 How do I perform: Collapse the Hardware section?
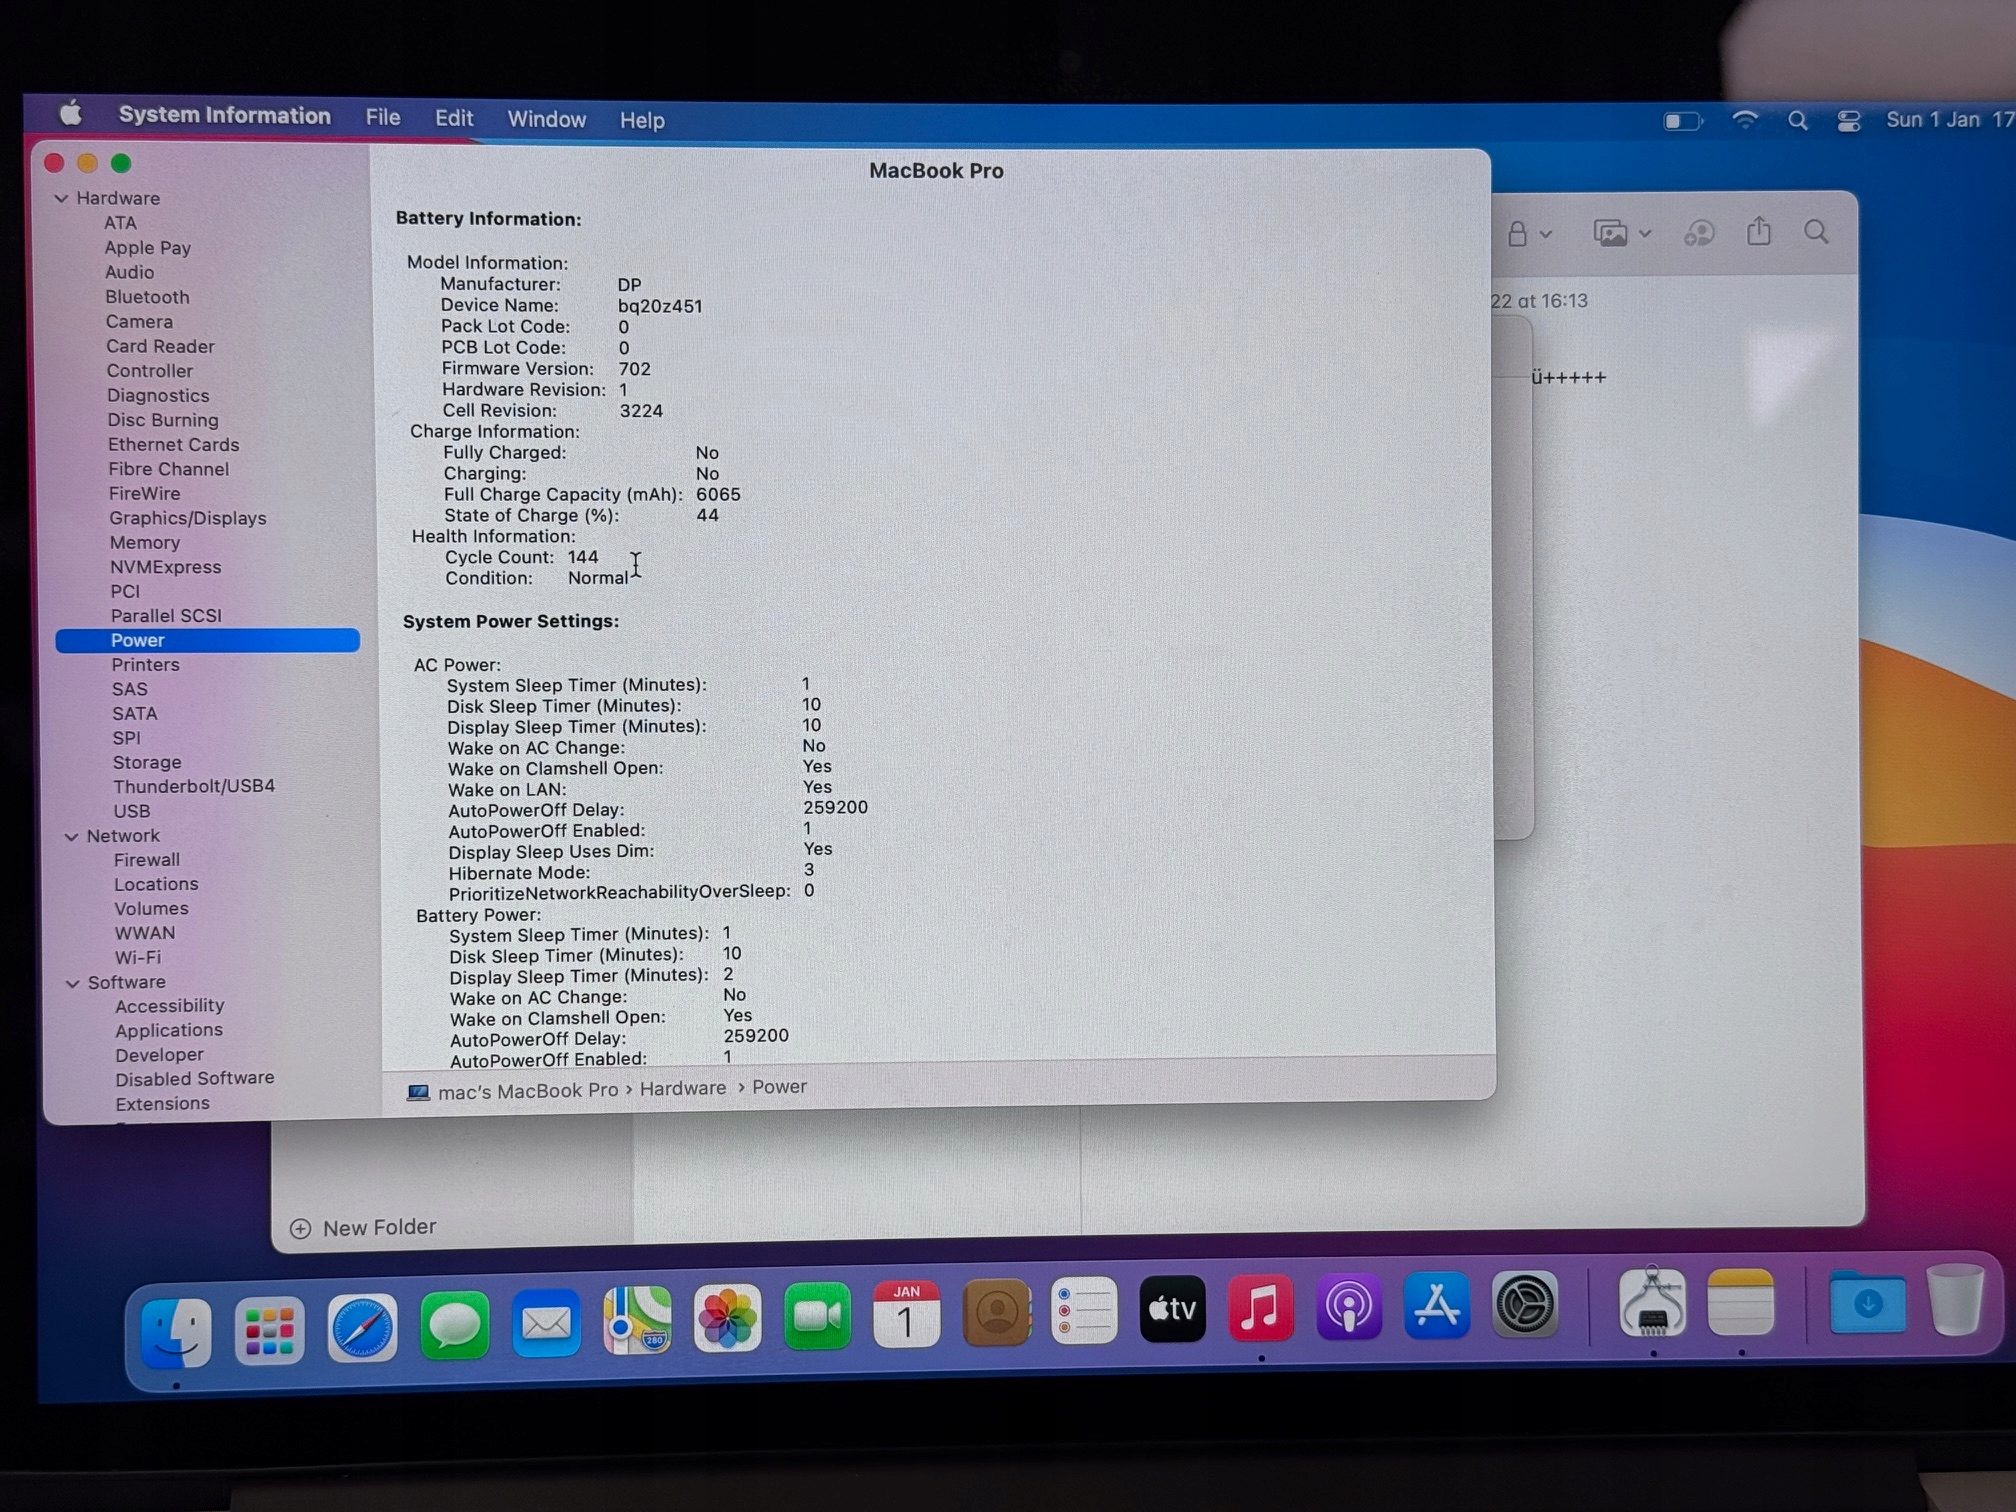click(61, 198)
